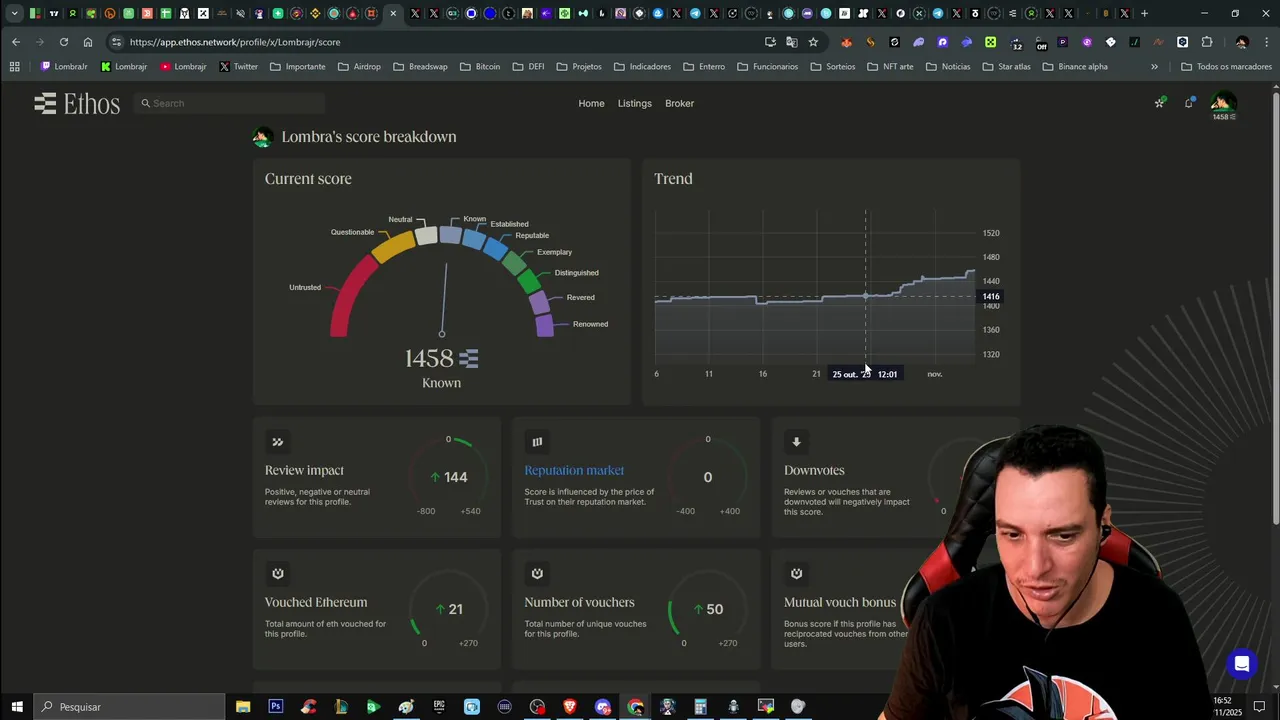Open the profile avatar with 1458 score
This screenshot has width=1280, height=720.
[x=1223, y=103]
